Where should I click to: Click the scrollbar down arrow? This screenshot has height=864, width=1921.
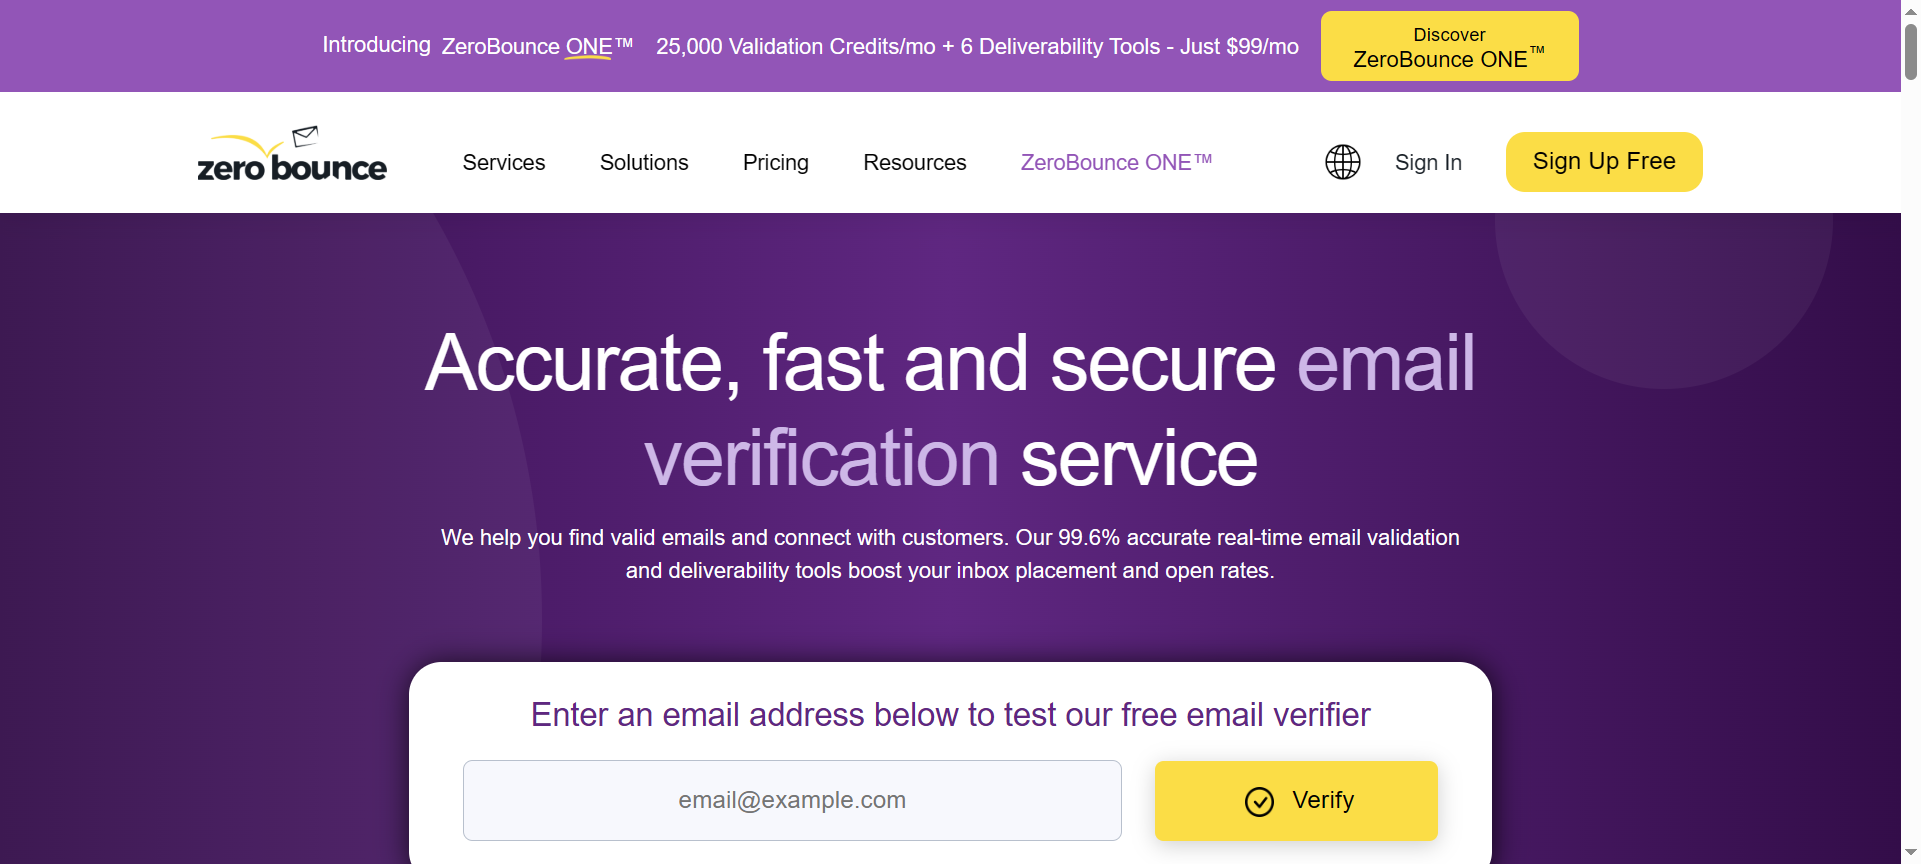(x=1911, y=853)
